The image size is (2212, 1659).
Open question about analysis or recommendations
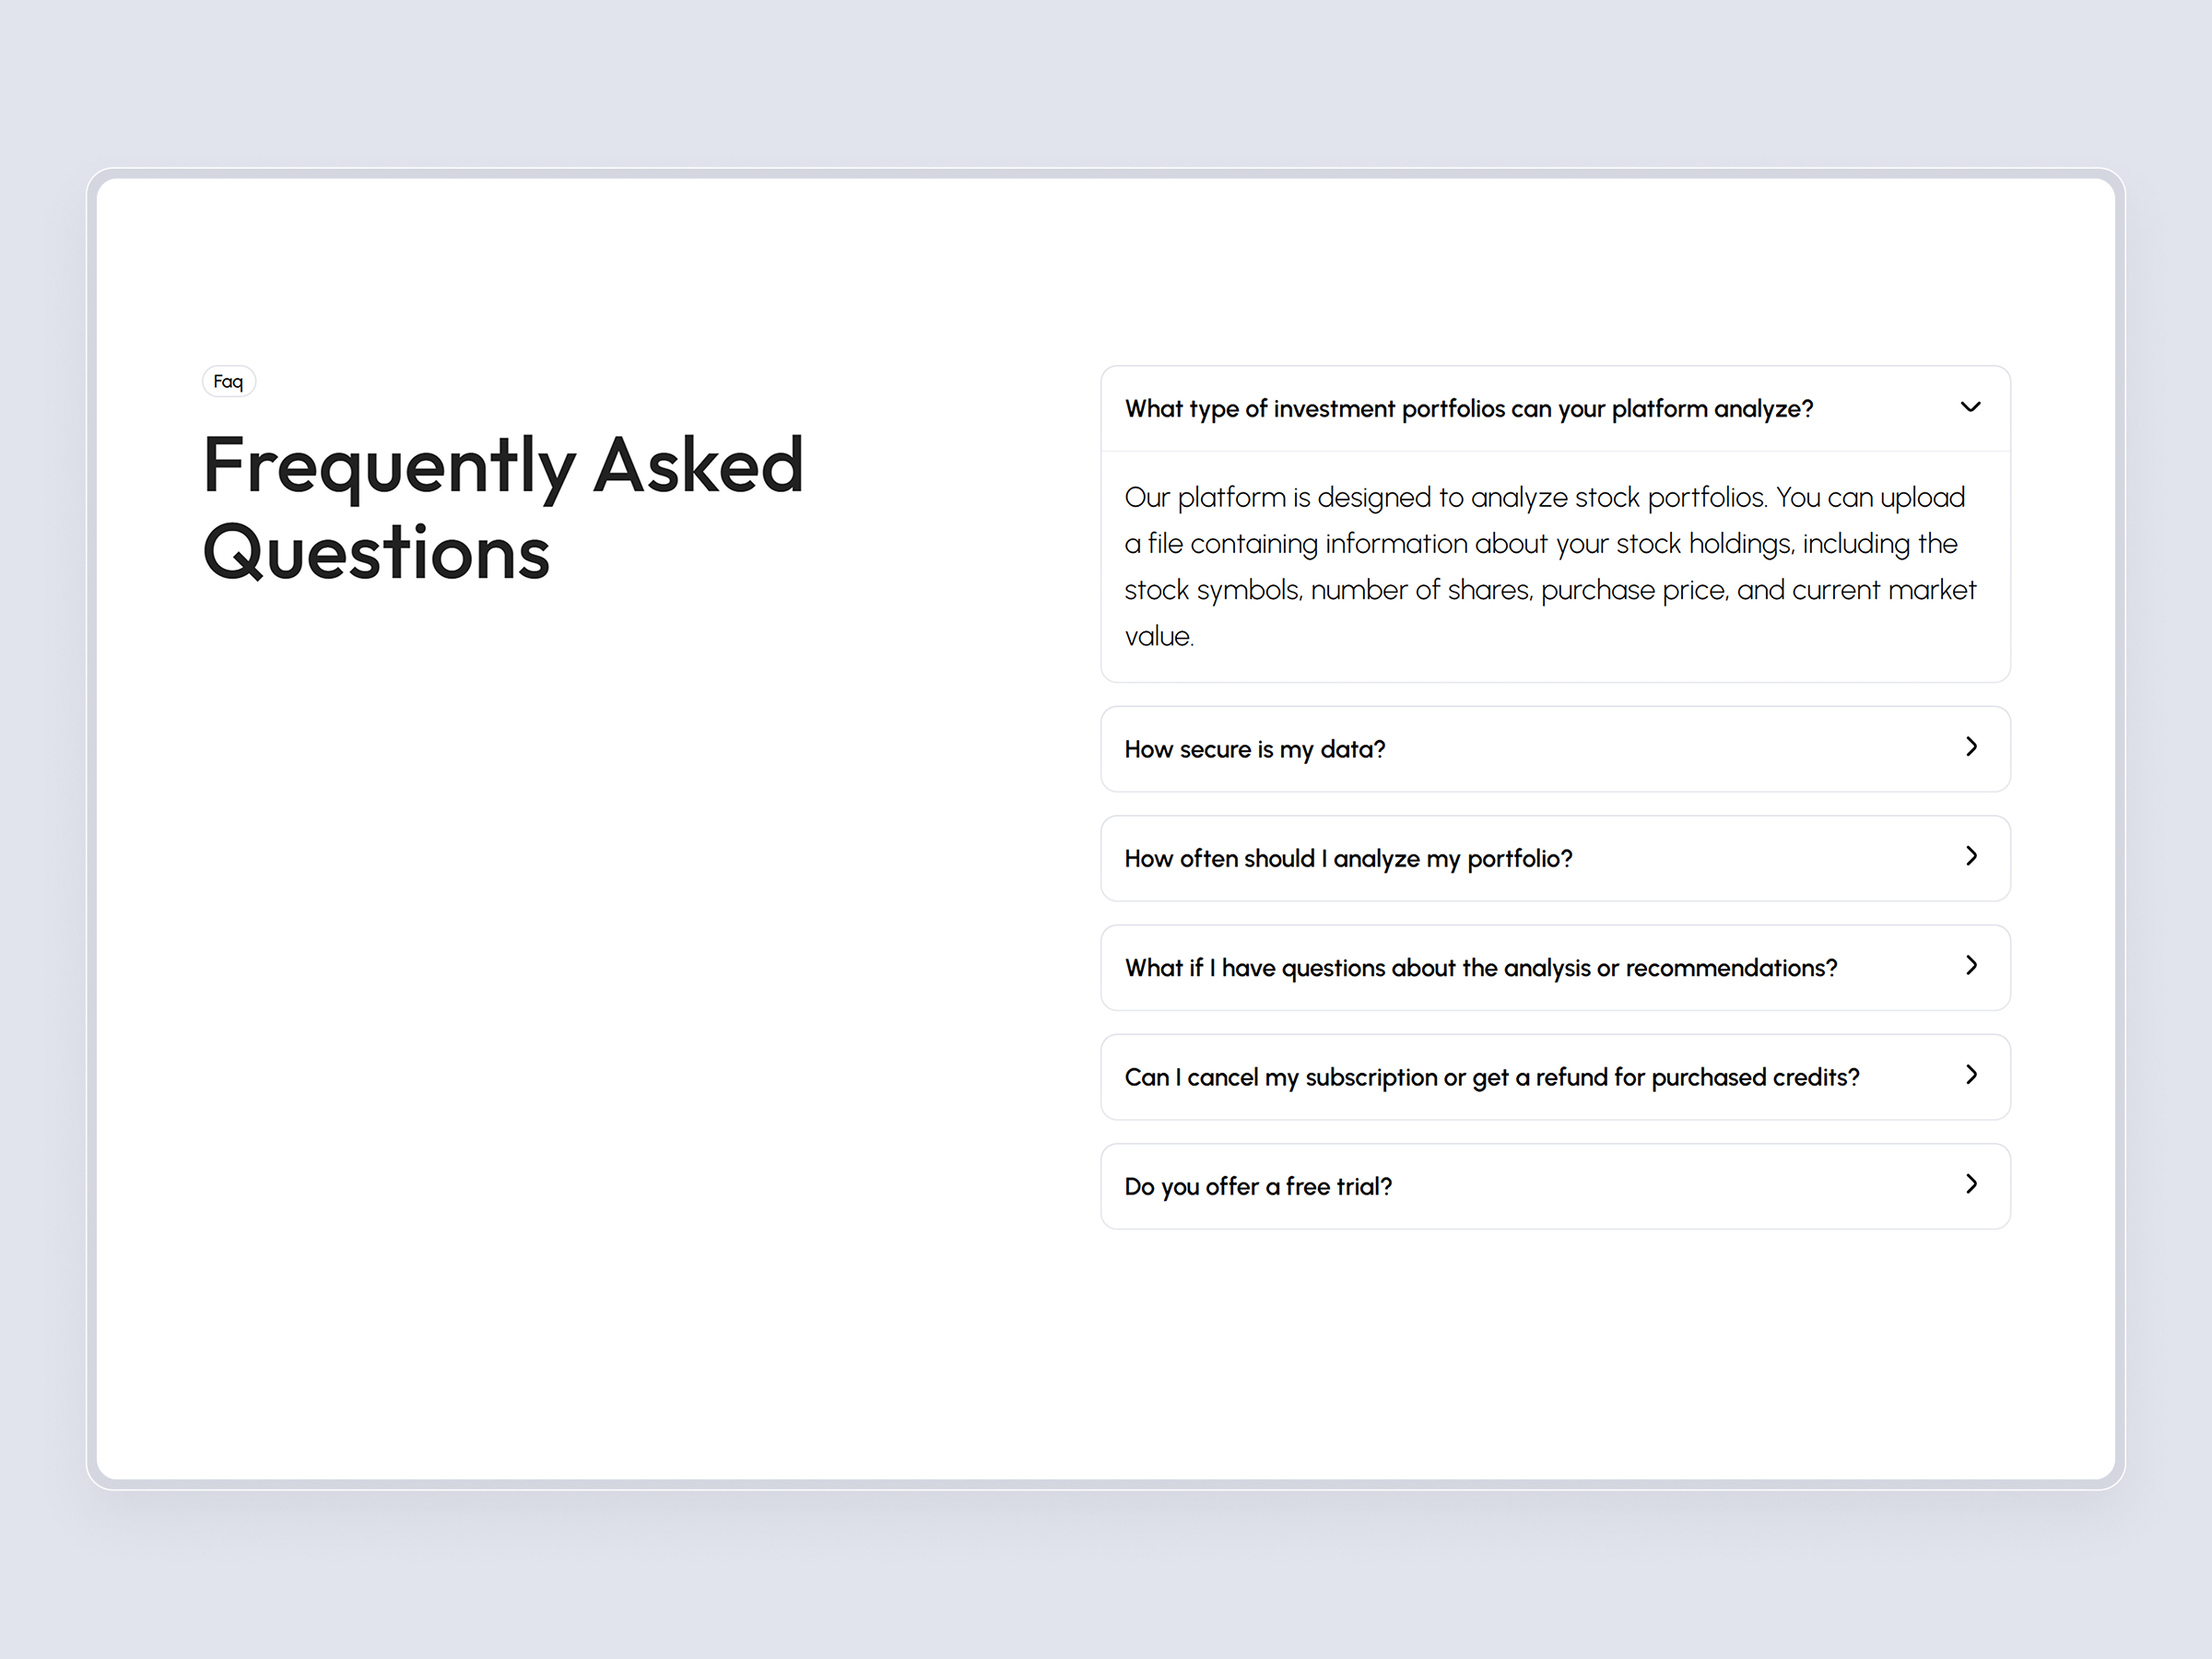(x=1553, y=968)
